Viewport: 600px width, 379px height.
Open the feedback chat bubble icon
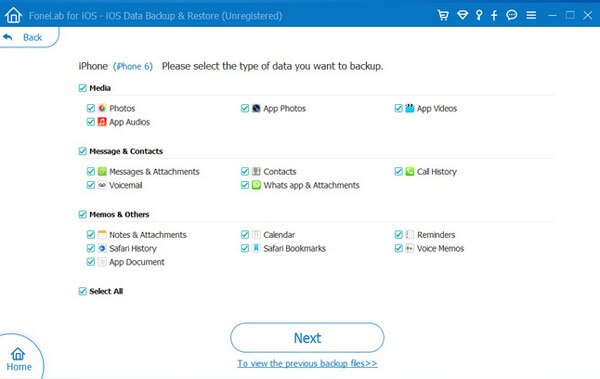pyautogui.click(x=512, y=15)
